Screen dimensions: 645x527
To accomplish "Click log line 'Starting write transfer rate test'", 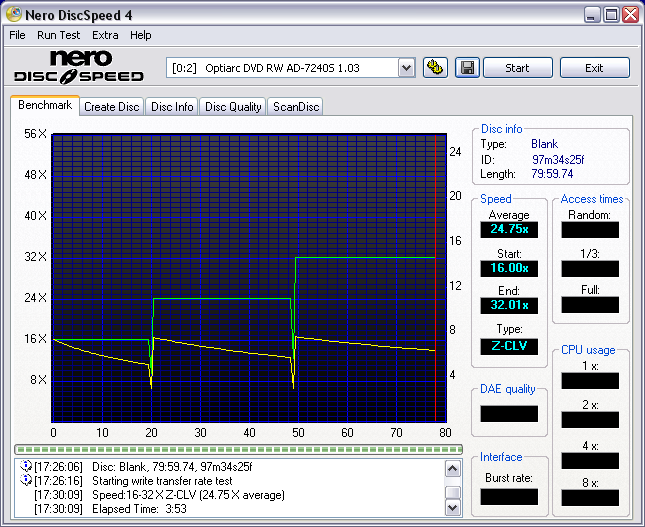I will click(x=162, y=481).
